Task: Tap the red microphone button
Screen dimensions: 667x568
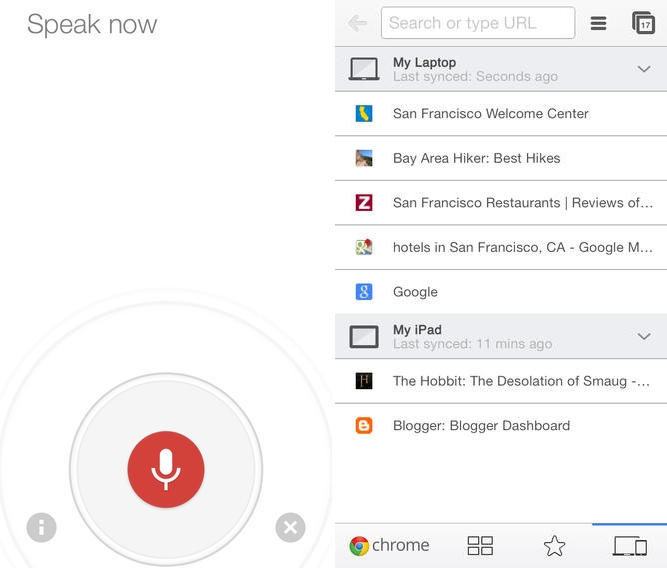Action: point(166,470)
